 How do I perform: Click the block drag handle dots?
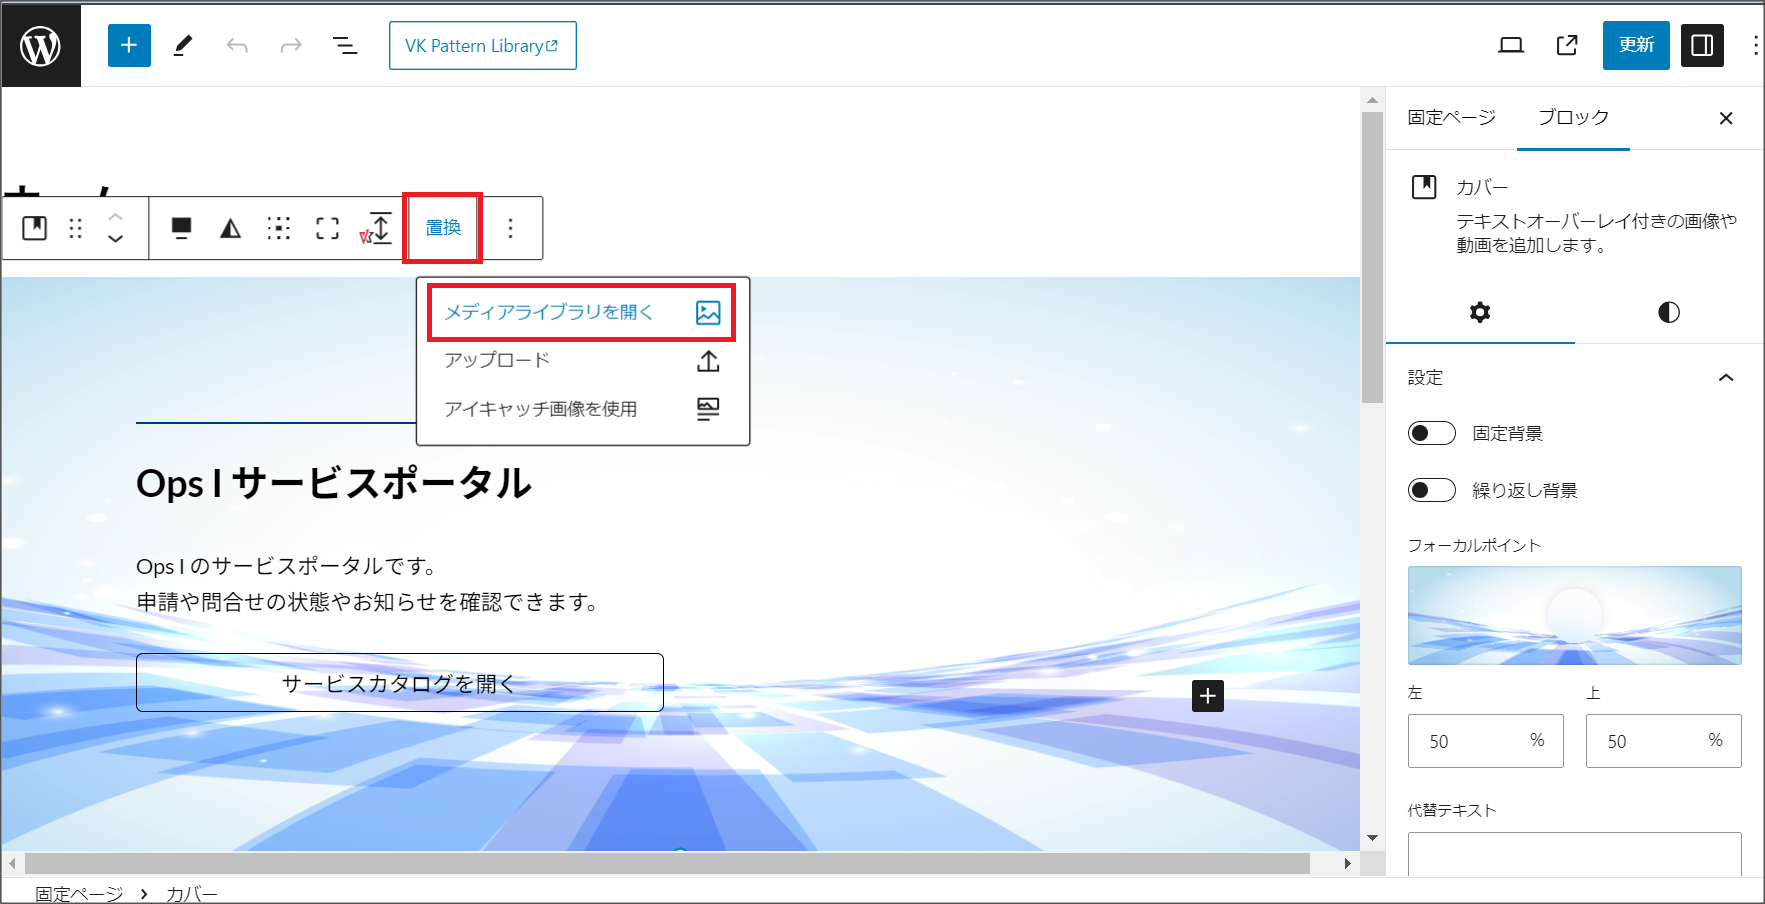(76, 228)
